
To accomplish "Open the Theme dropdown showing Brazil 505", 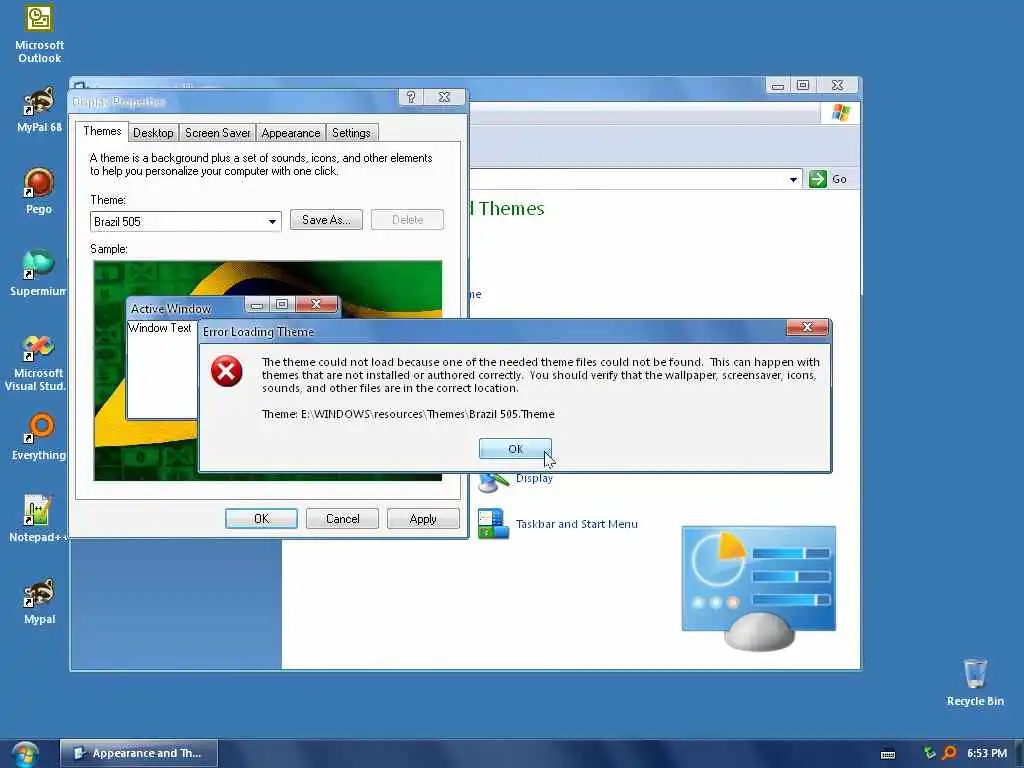I will click(x=185, y=221).
